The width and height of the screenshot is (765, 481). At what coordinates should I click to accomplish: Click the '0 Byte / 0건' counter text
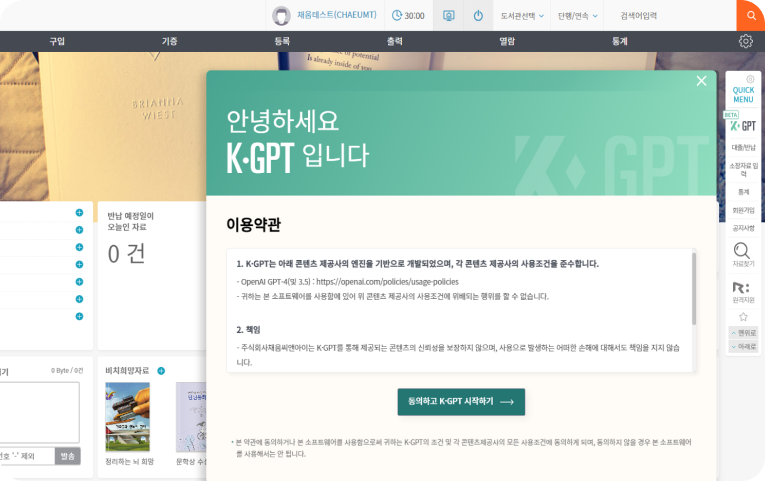tap(67, 371)
